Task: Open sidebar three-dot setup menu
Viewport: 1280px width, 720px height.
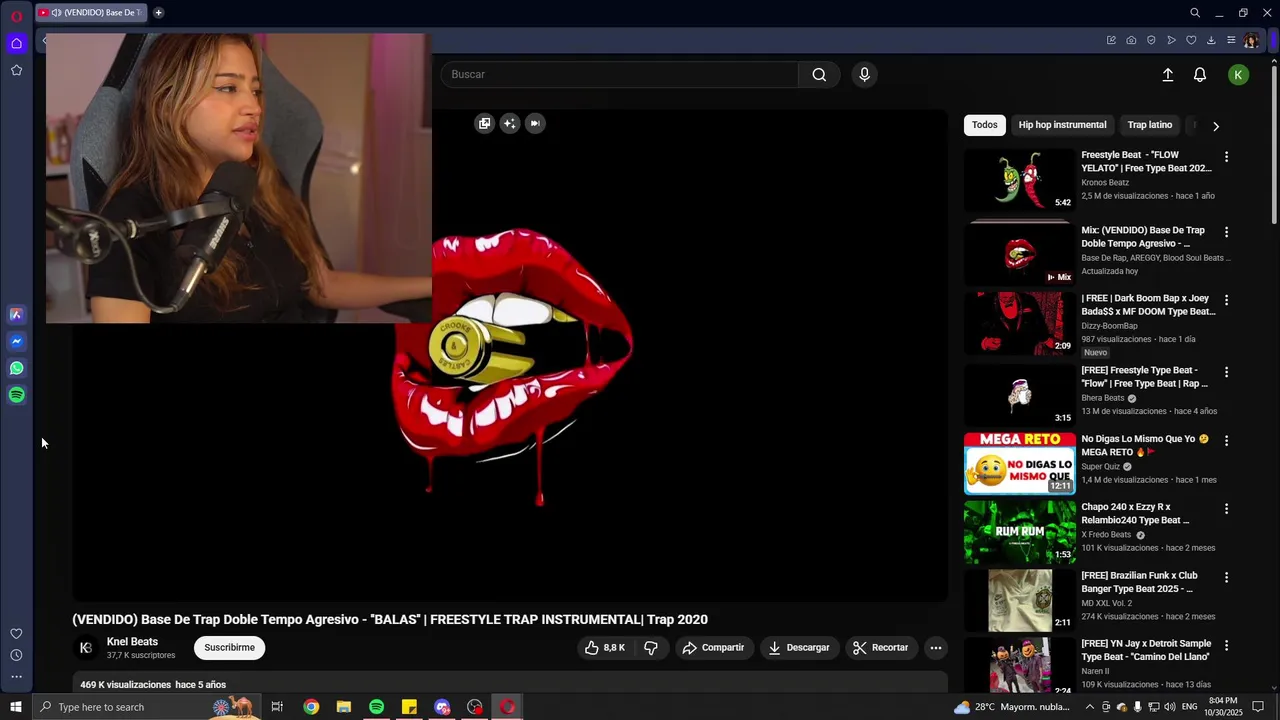Action: point(16,677)
